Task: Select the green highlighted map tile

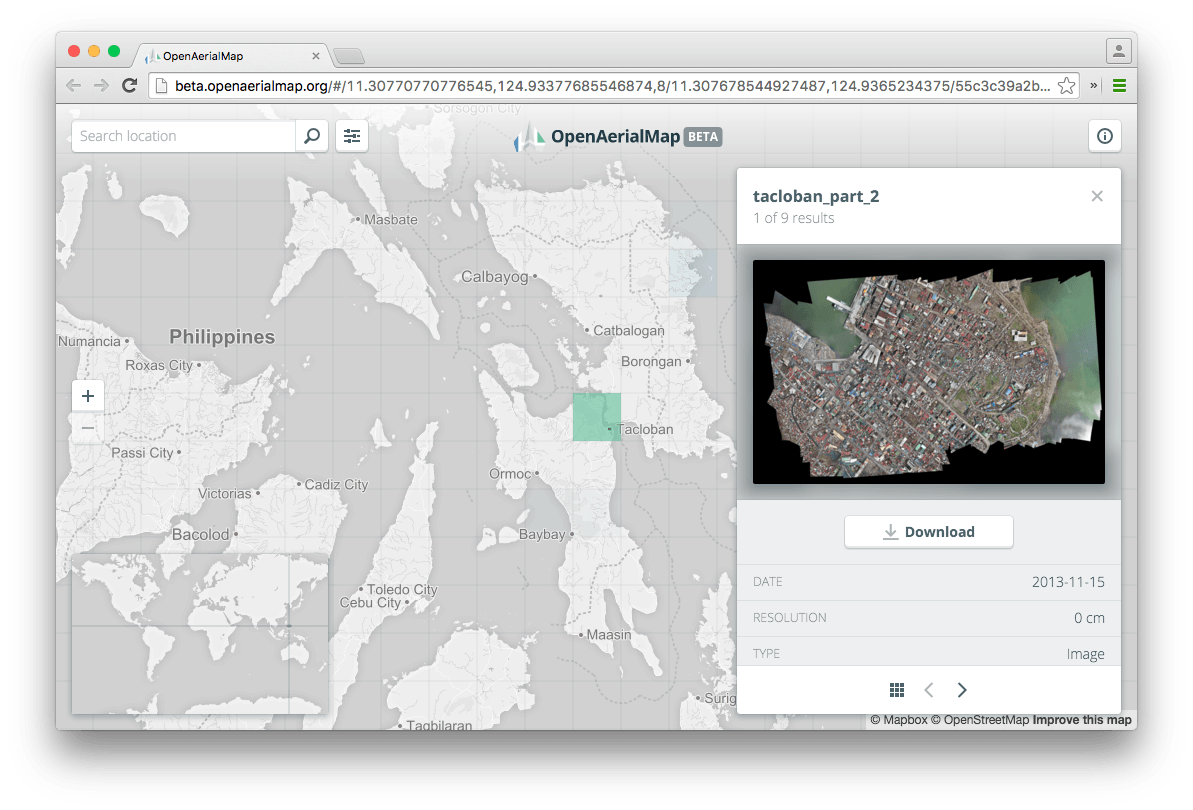Action: coord(596,417)
